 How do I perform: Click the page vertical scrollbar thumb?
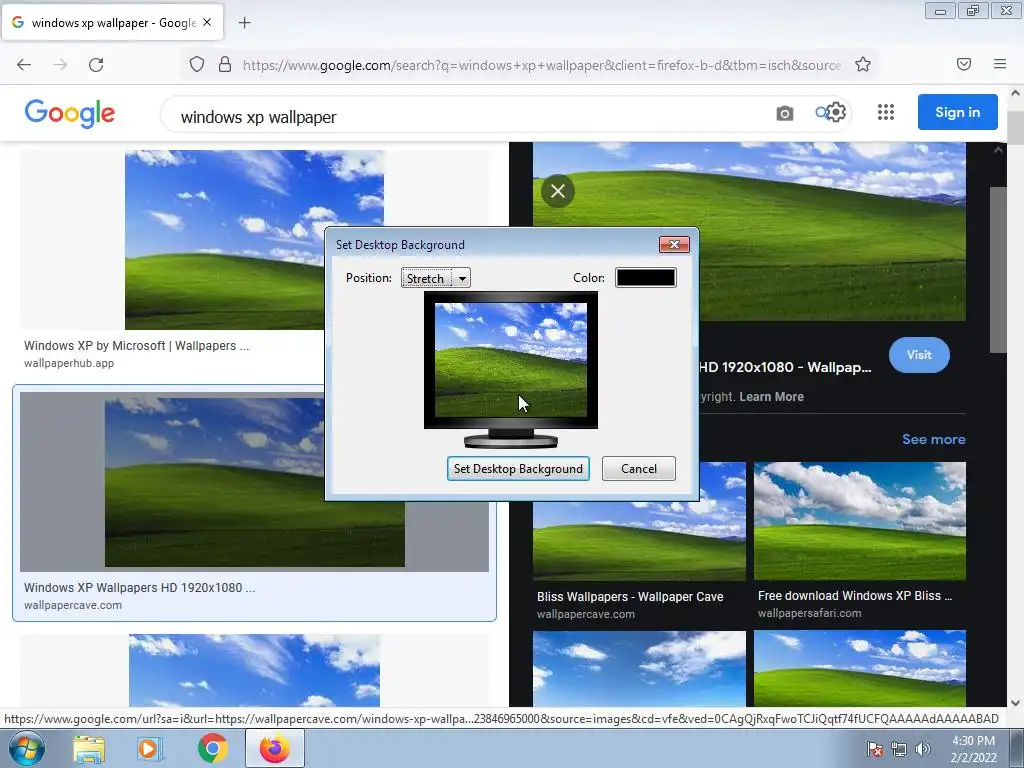pos(1015,127)
